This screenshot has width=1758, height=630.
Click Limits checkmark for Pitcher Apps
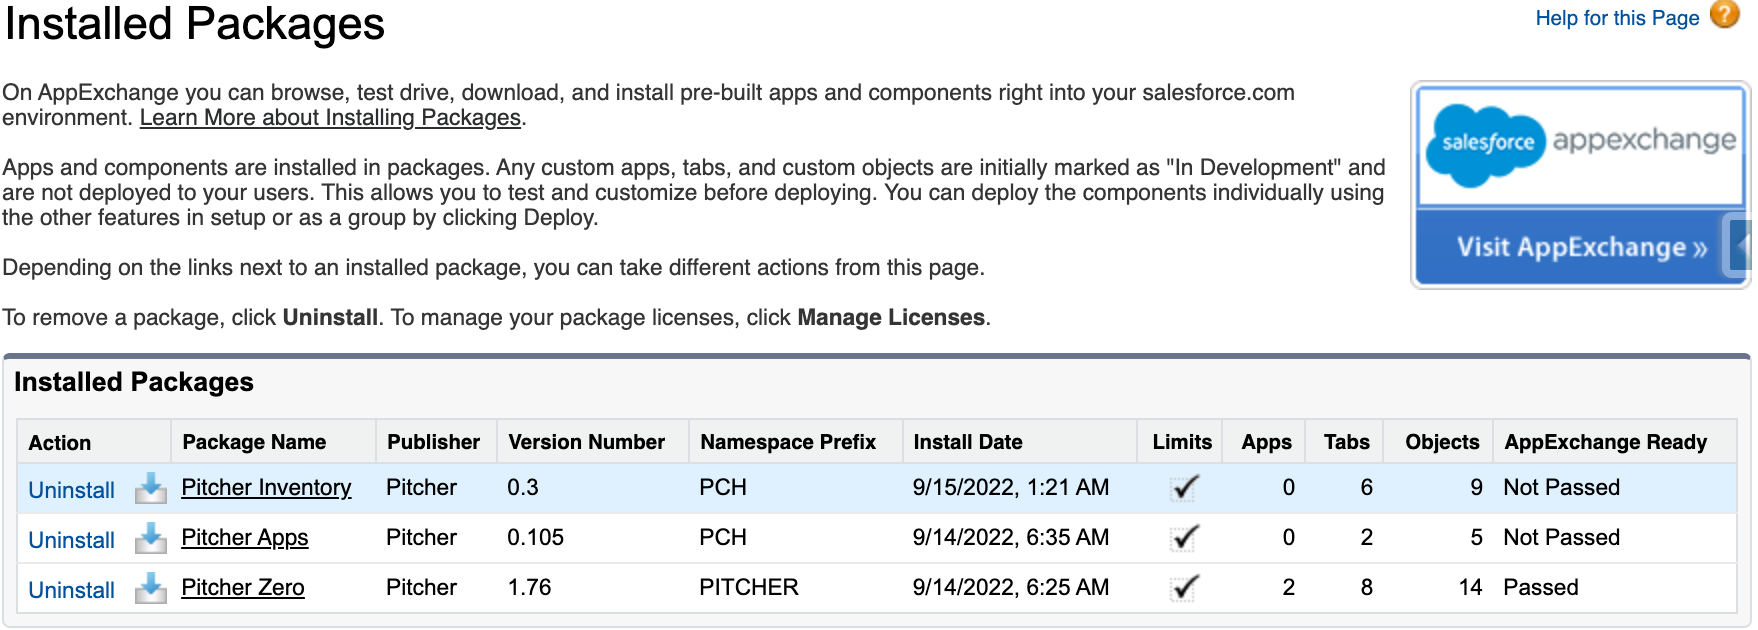[1185, 538]
